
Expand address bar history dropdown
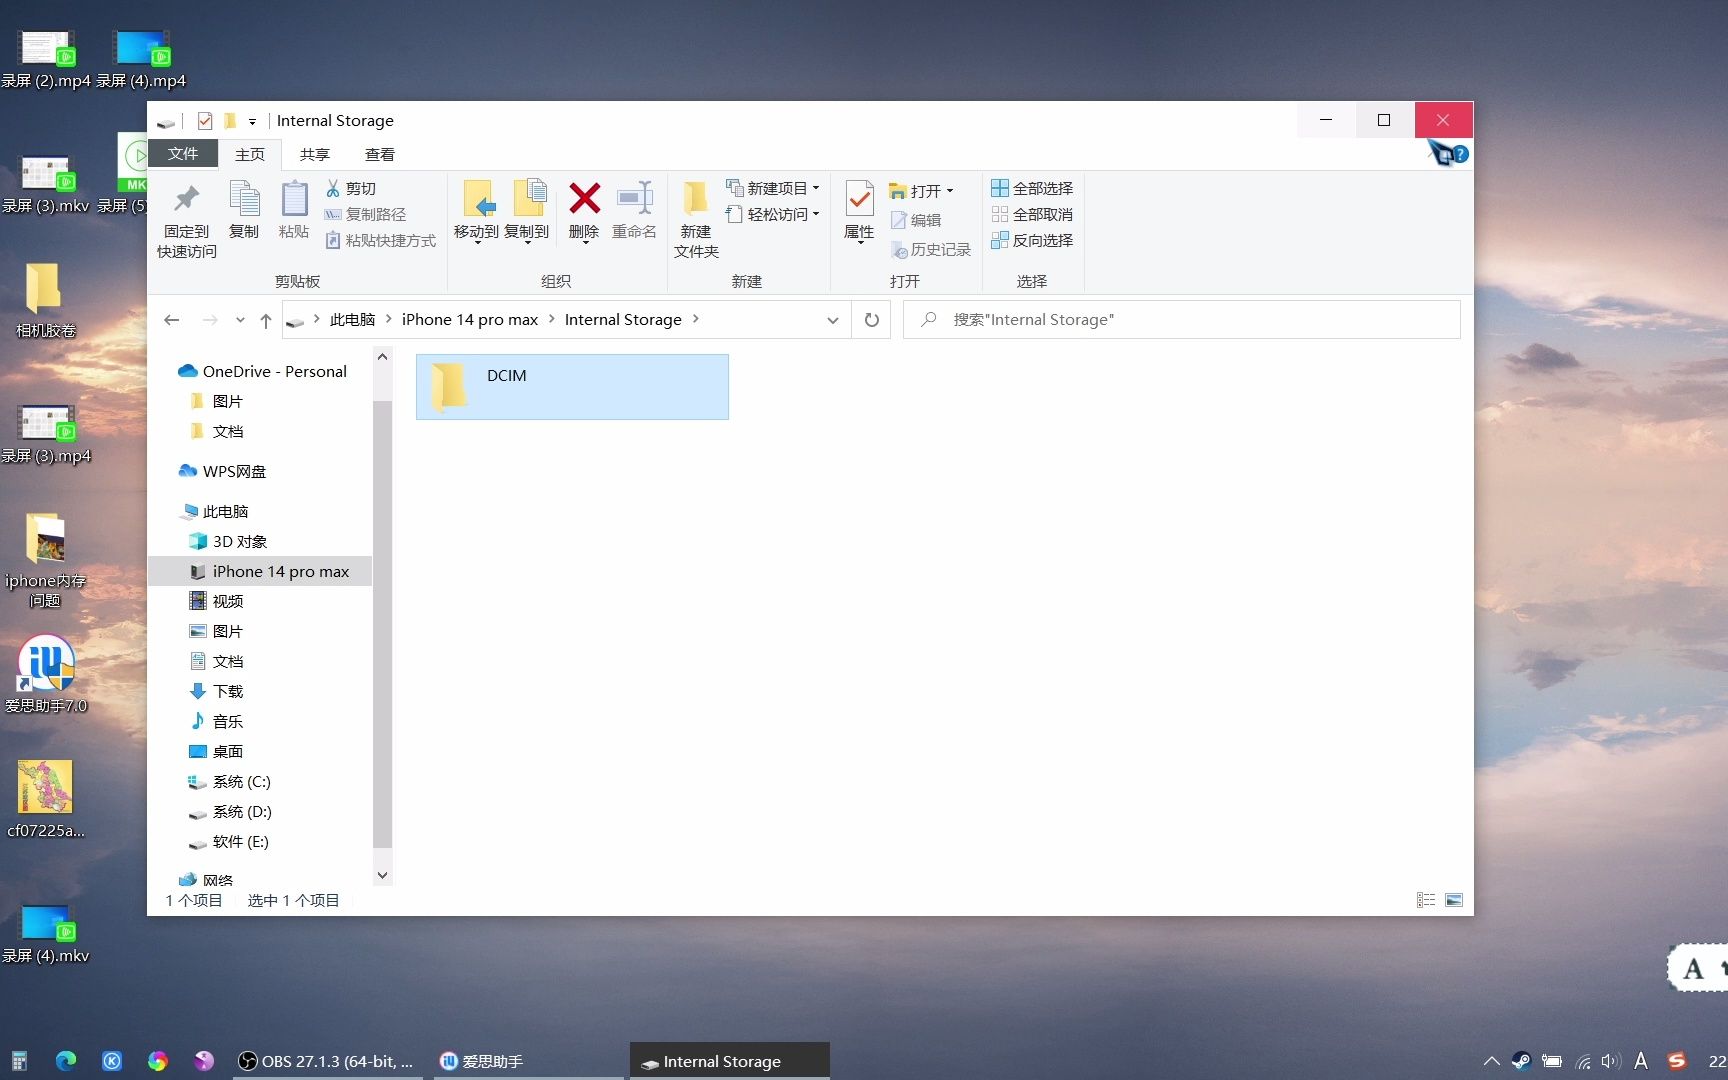point(832,320)
